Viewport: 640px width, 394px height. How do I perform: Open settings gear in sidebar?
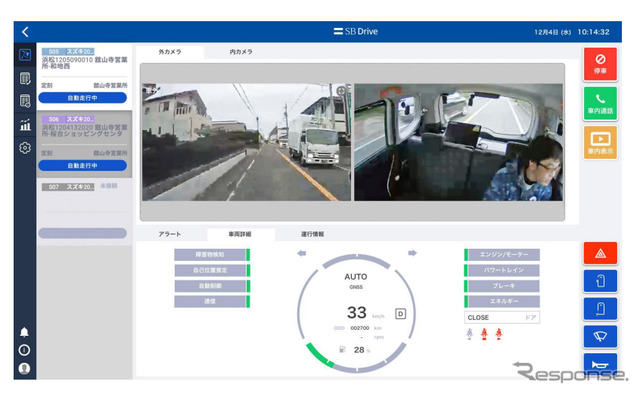click(x=25, y=148)
